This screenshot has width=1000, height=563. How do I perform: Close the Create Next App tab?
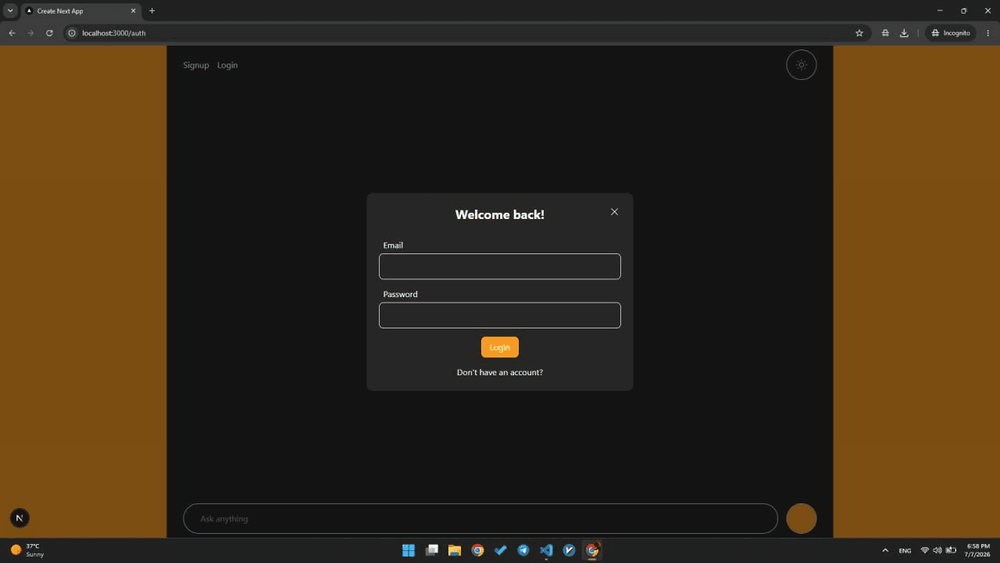133,11
